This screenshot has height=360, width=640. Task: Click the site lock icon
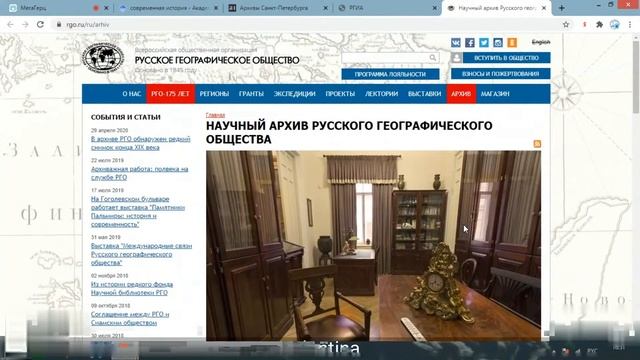[x=59, y=24]
